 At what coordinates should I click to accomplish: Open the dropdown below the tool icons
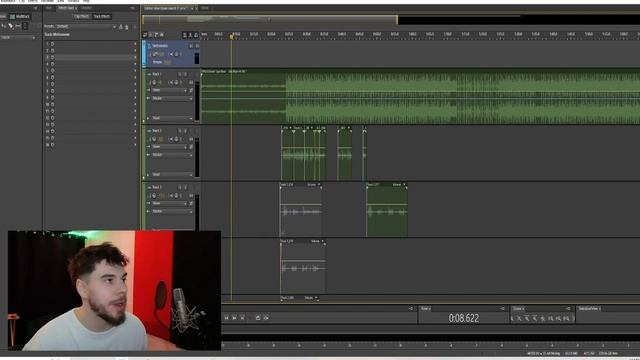[x=18, y=37]
